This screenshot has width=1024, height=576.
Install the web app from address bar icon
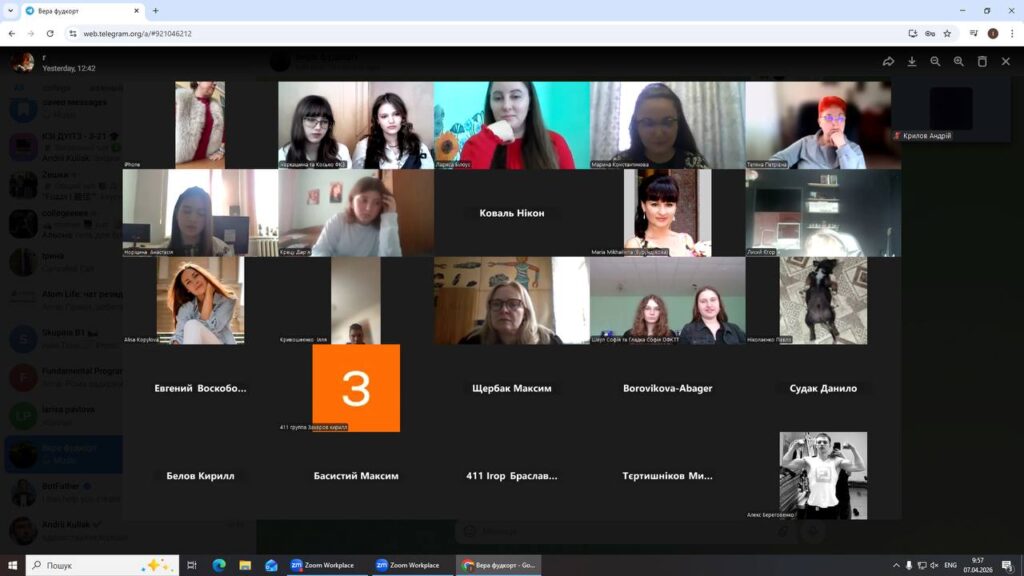[912, 33]
